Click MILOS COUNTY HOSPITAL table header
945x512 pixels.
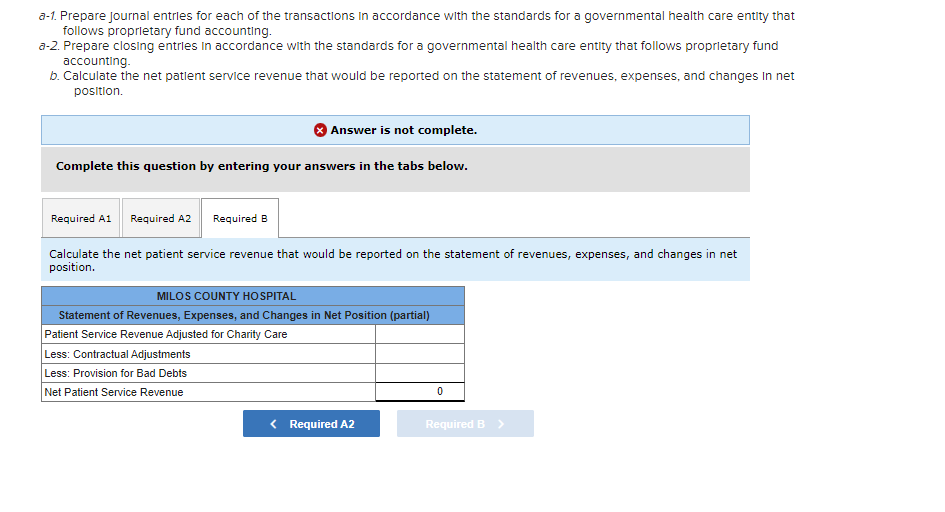(253, 296)
